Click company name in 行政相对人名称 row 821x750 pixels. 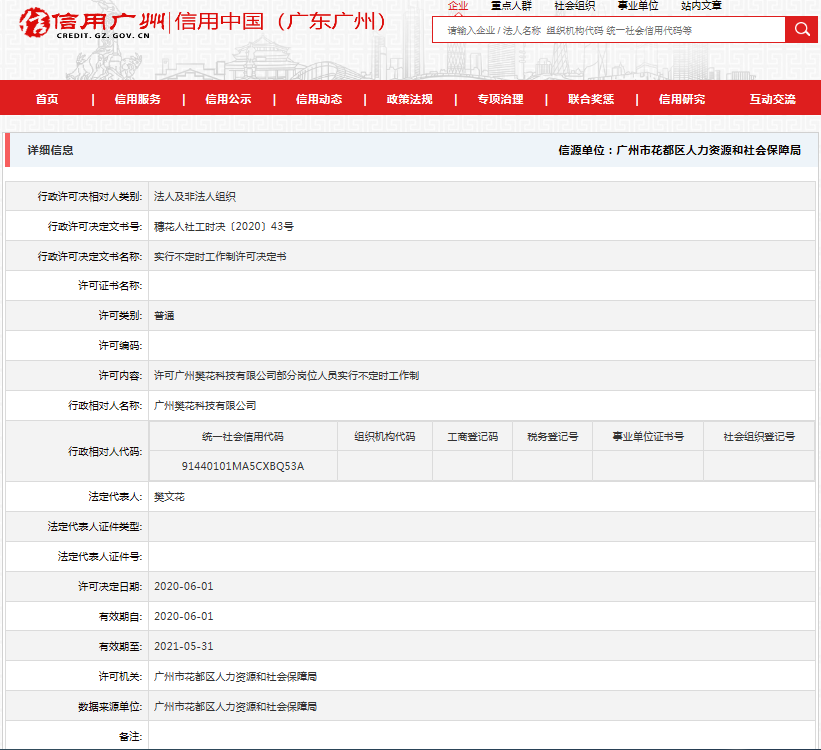coord(205,405)
